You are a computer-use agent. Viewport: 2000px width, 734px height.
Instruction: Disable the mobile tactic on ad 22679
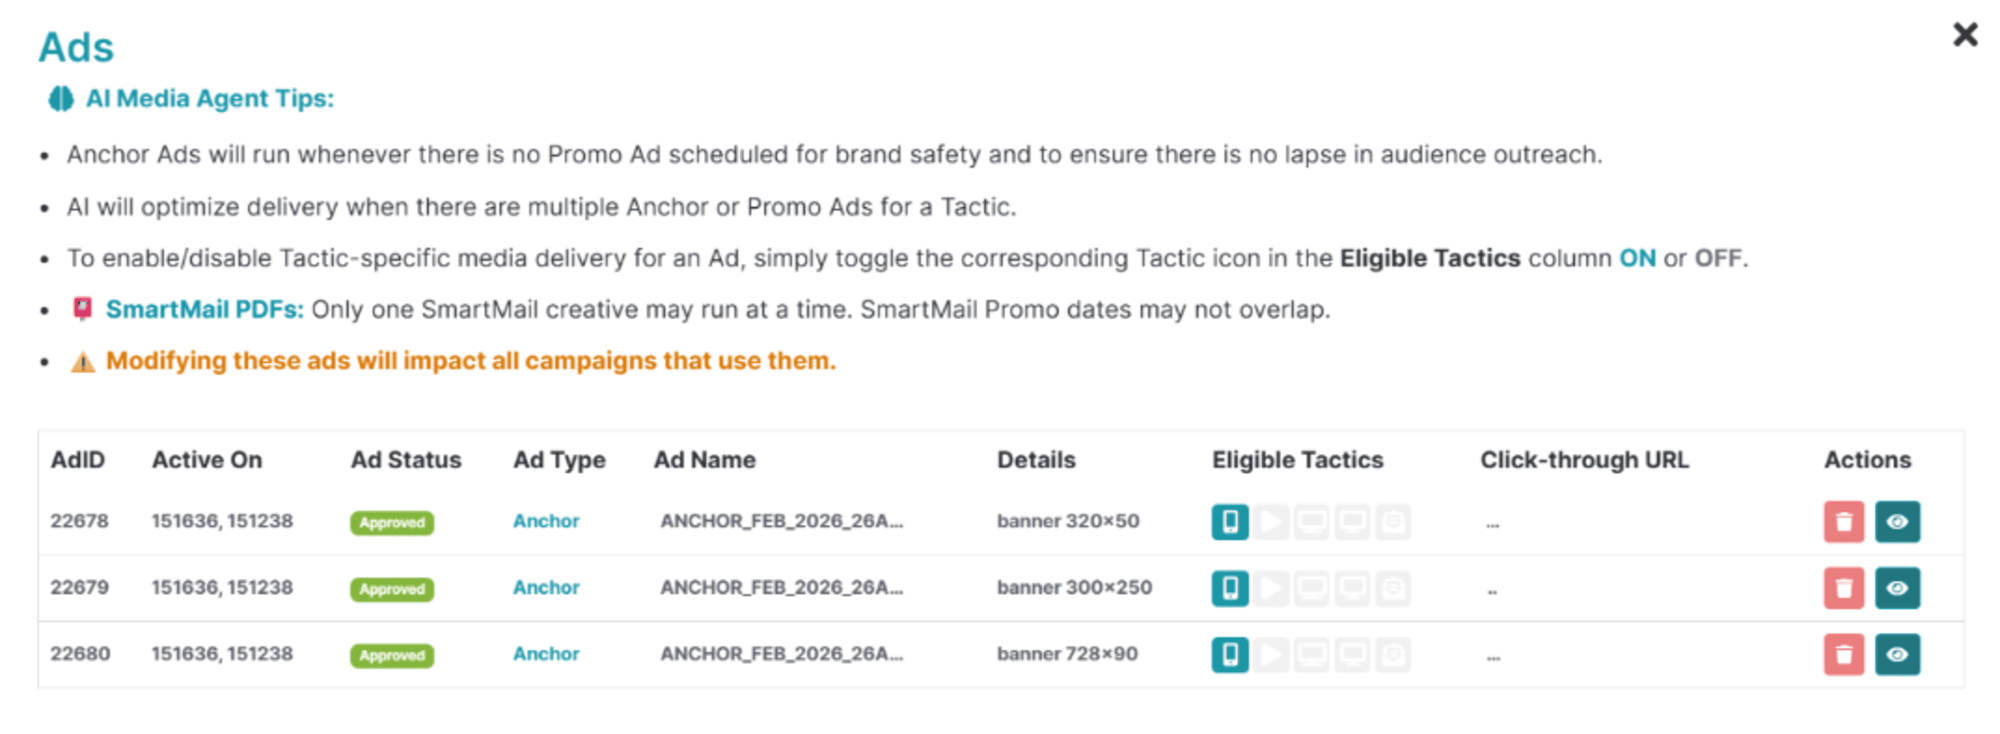coord(1230,588)
